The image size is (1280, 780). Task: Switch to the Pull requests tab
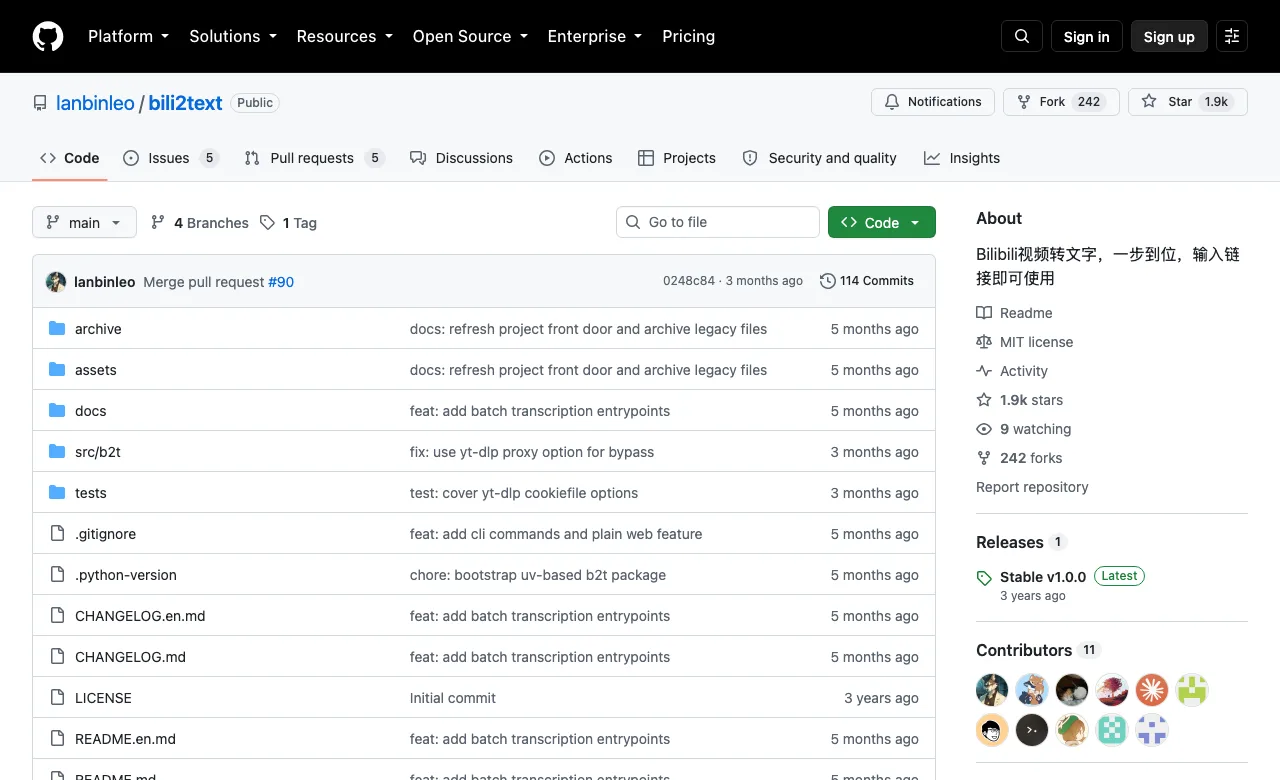pyautogui.click(x=313, y=158)
